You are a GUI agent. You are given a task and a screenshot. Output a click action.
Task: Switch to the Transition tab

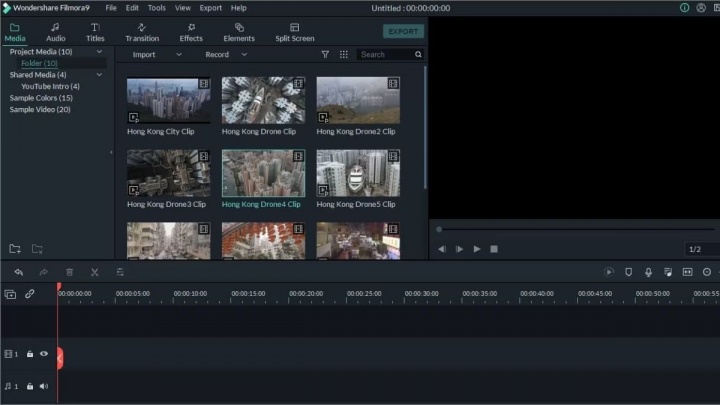(142, 33)
